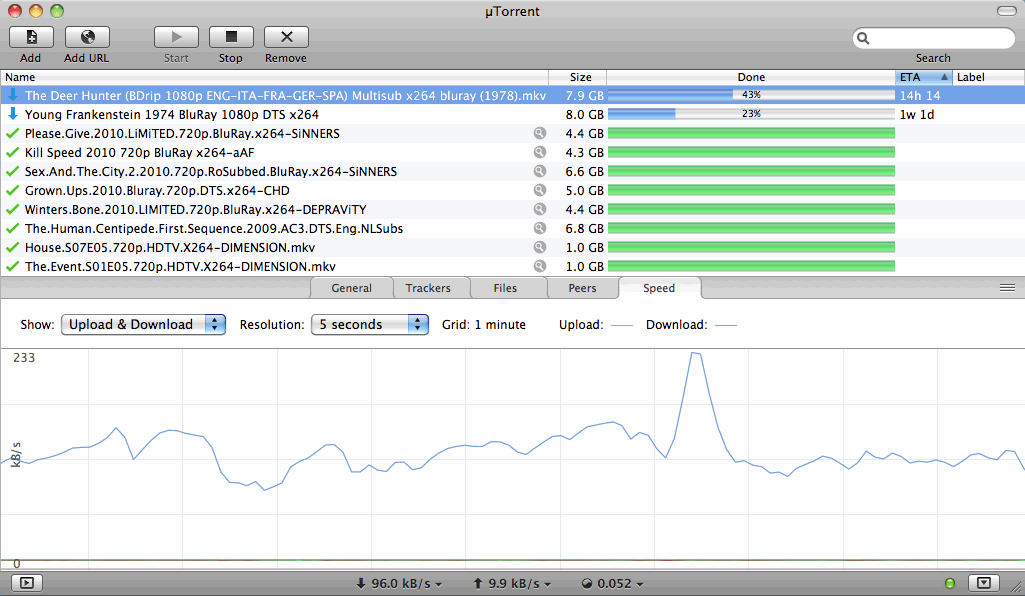Click the Add URL globe icon

[x=87, y=37]
